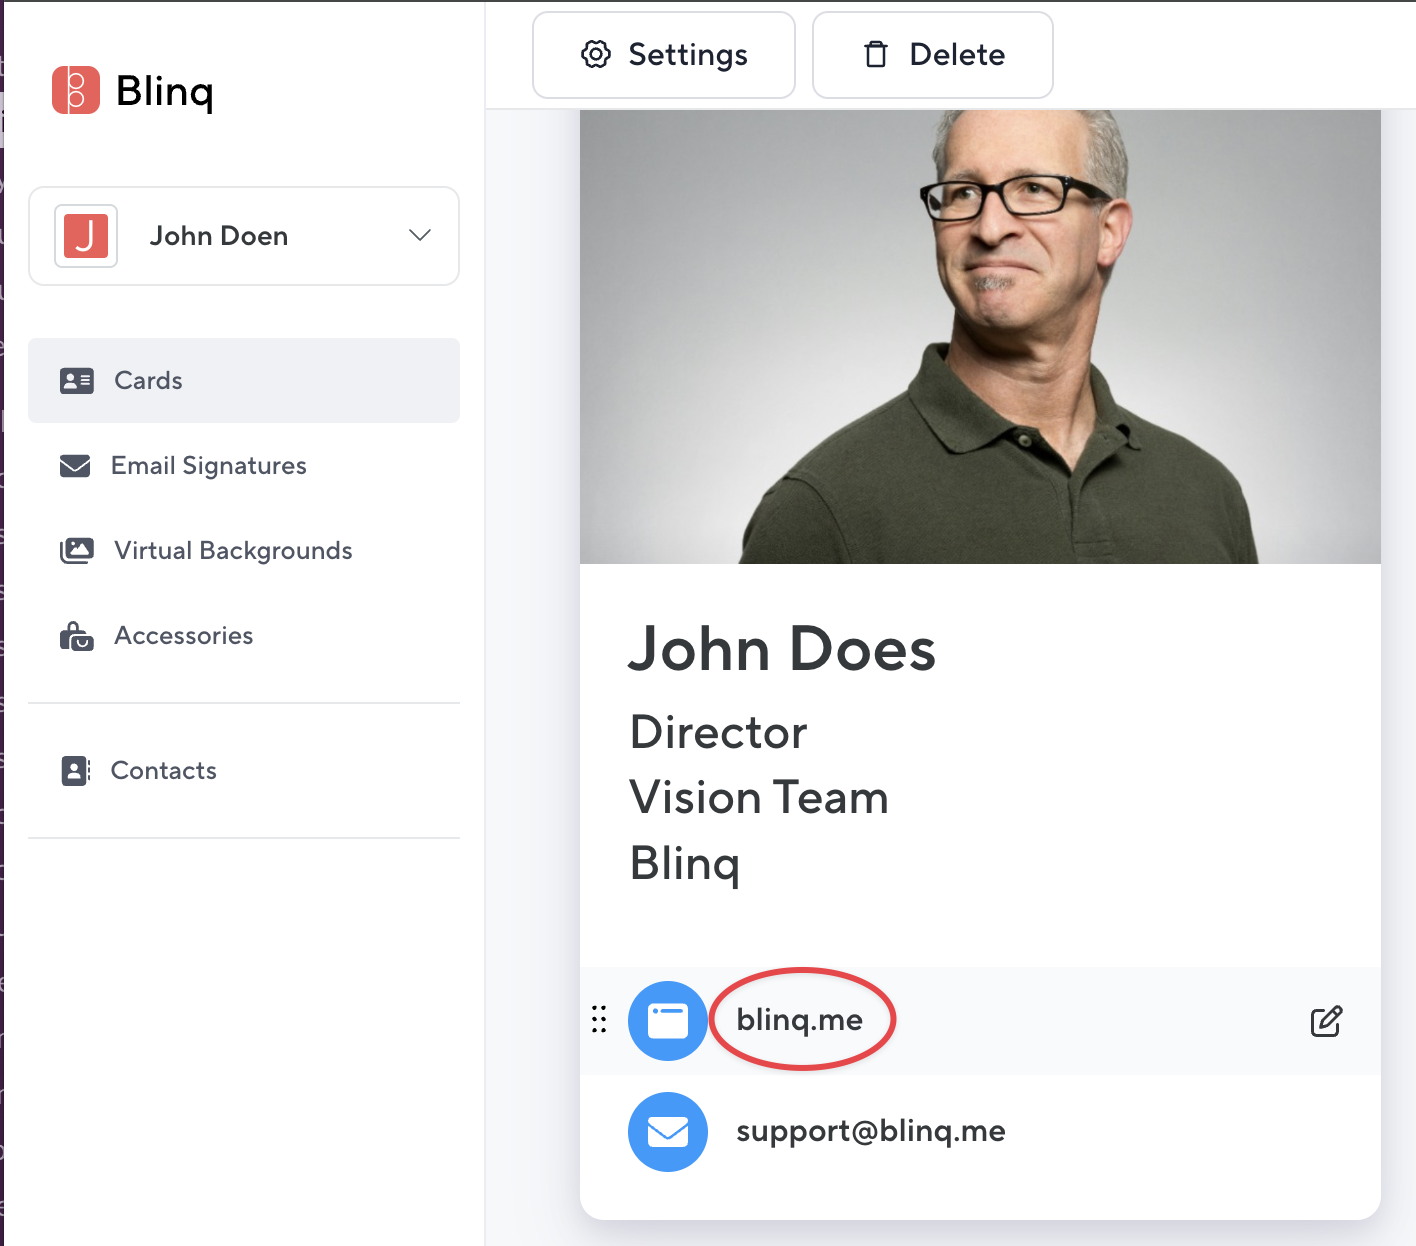Click the Contacts book icon
The height and width of the screenshot is (1246, 1416).
click(x=76, y=771)
